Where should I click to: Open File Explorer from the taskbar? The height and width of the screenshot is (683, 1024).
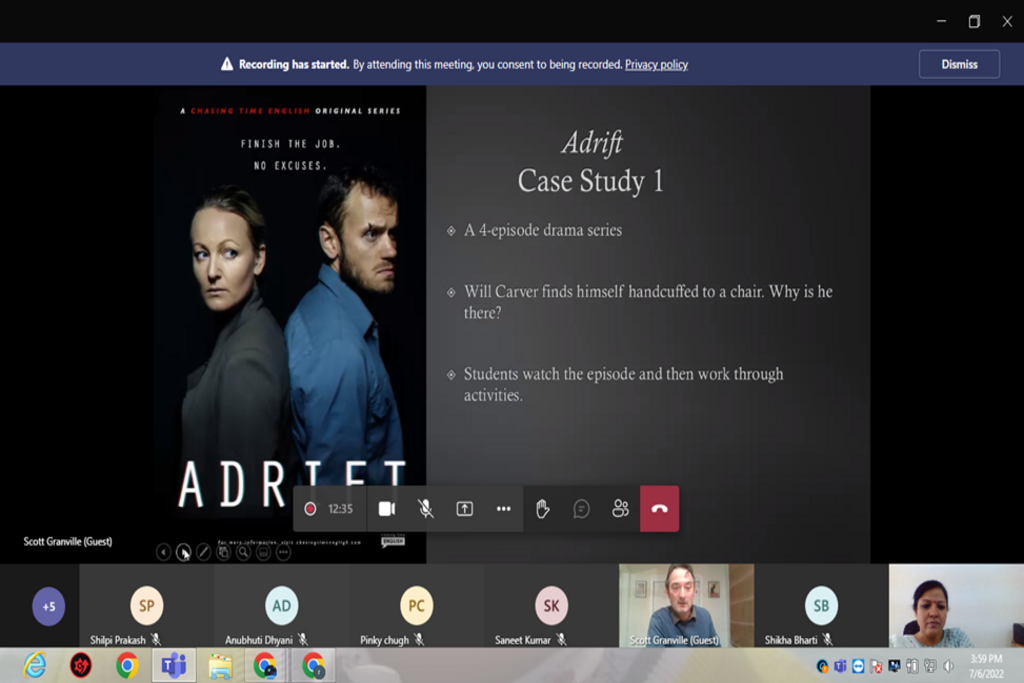click(x=220, y=666)
